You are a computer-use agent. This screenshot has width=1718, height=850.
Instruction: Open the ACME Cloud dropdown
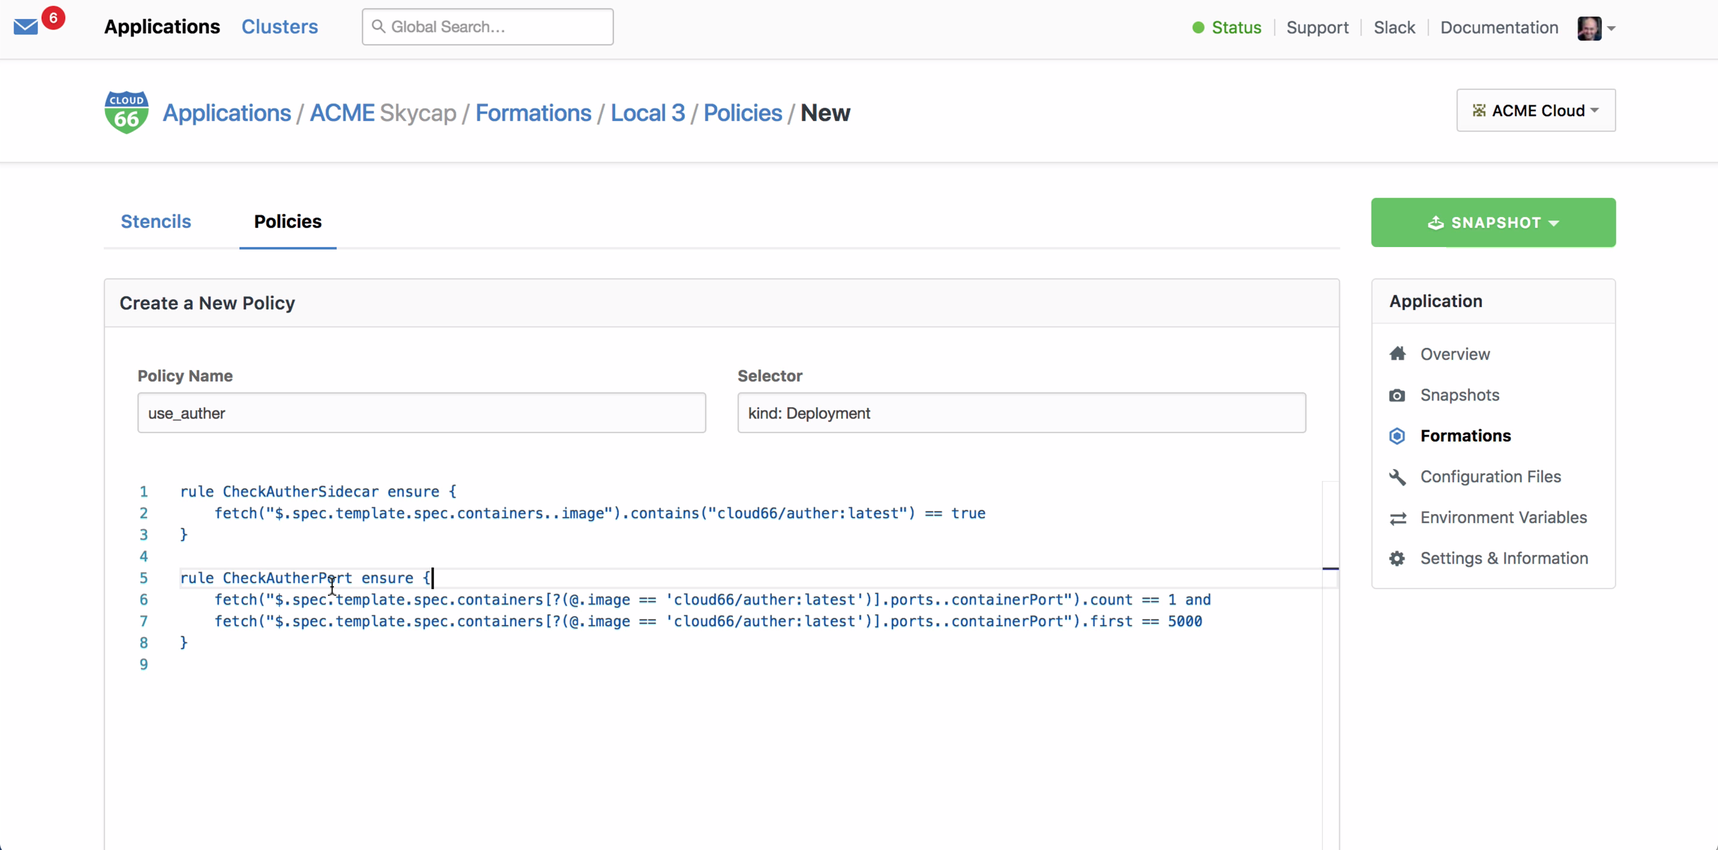click(x=1535, y=110)
